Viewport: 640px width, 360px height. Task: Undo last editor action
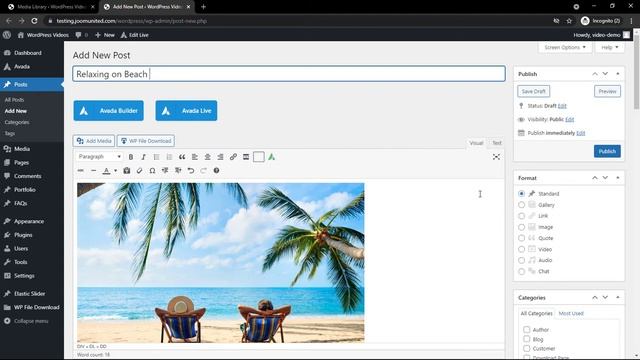coord(191,171)
